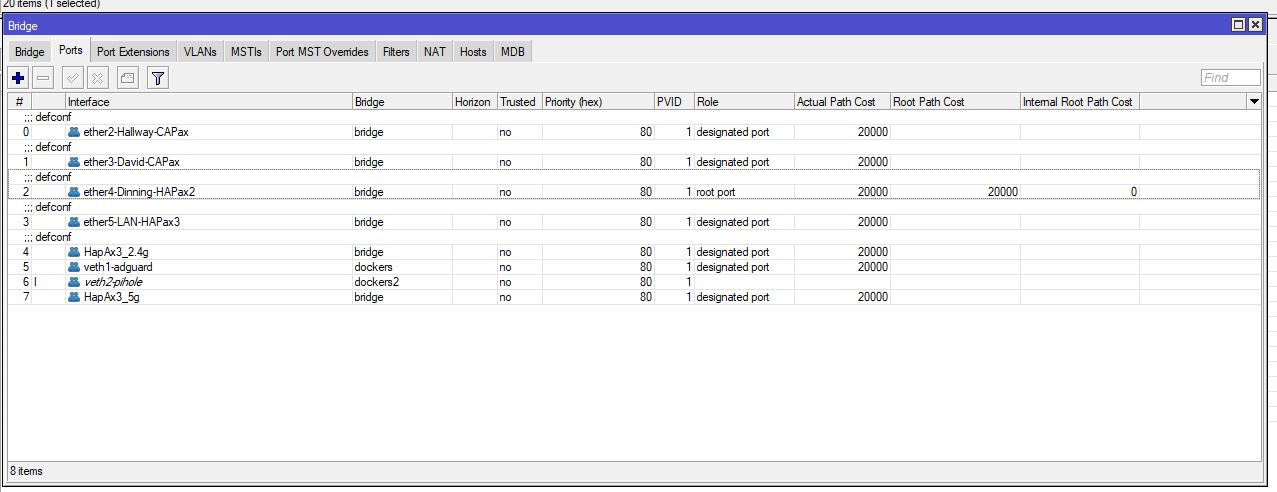This screenshot has width=1277, height=492.
Task: Click the '8 items' status bar text
Action: (x=26, y=471)
